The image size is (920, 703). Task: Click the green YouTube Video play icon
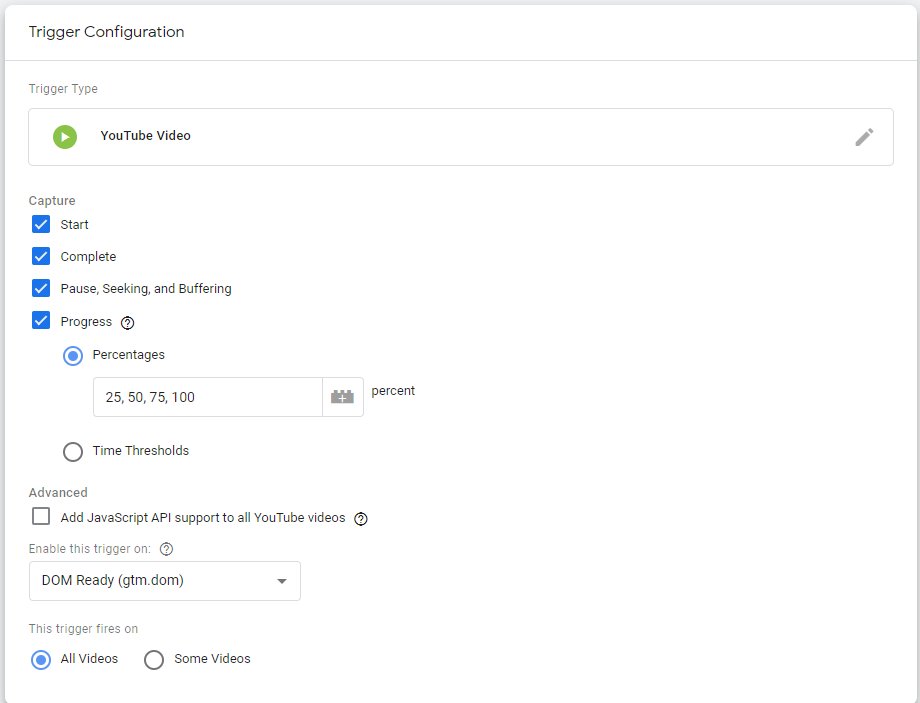pos(65,137)
